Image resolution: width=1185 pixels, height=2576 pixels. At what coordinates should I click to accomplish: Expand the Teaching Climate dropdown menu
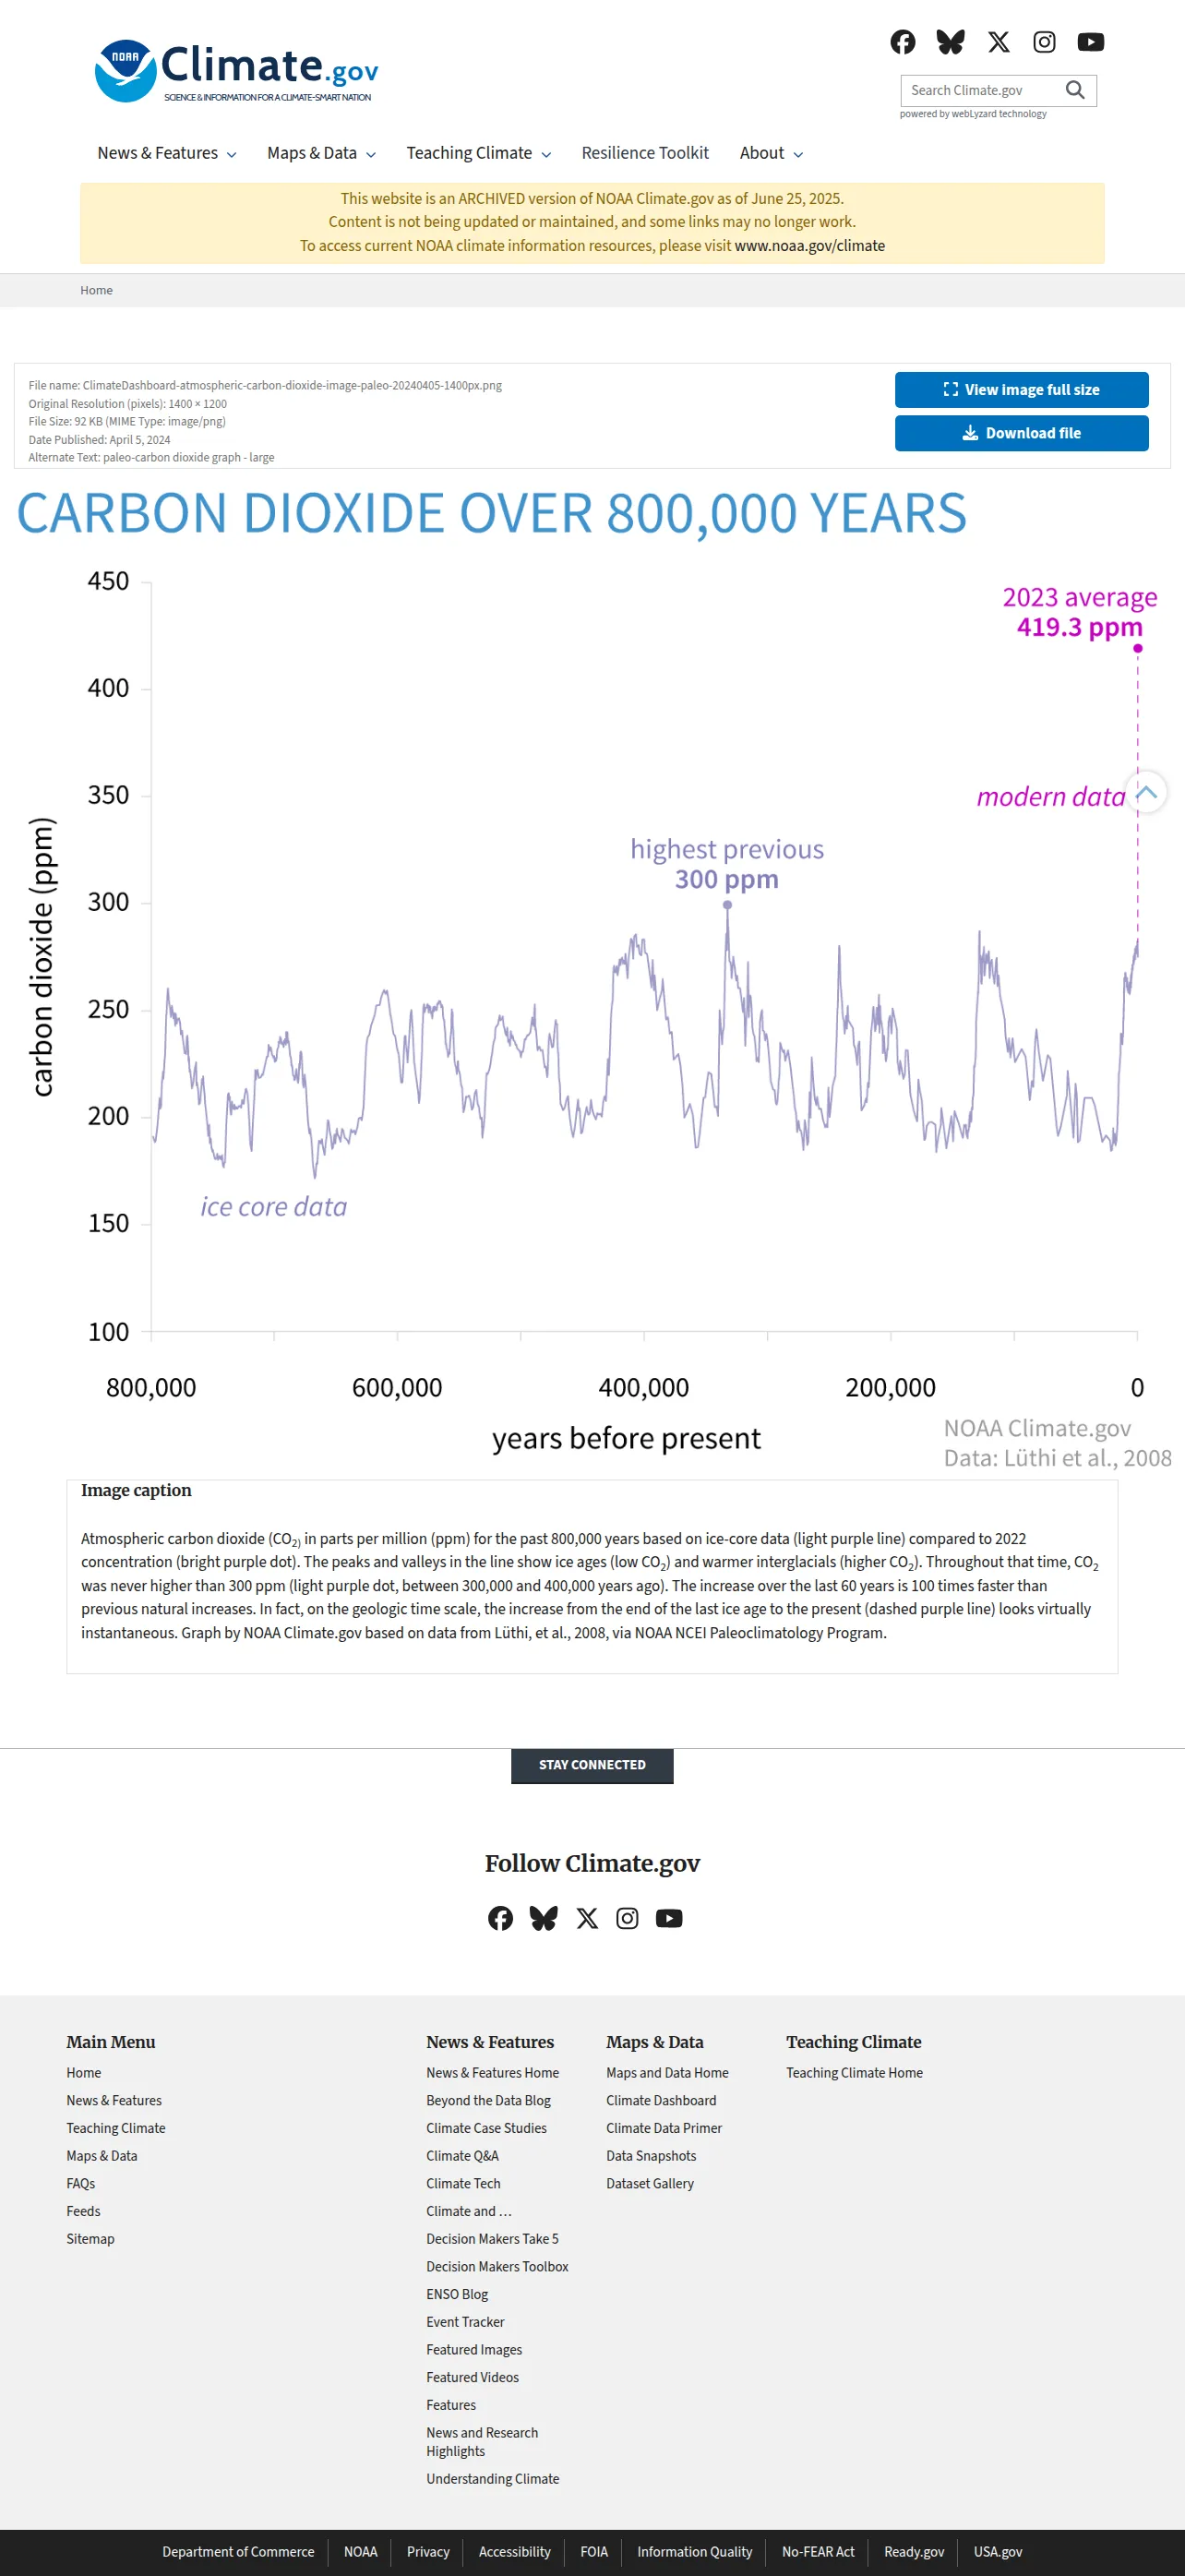[478, 153]
